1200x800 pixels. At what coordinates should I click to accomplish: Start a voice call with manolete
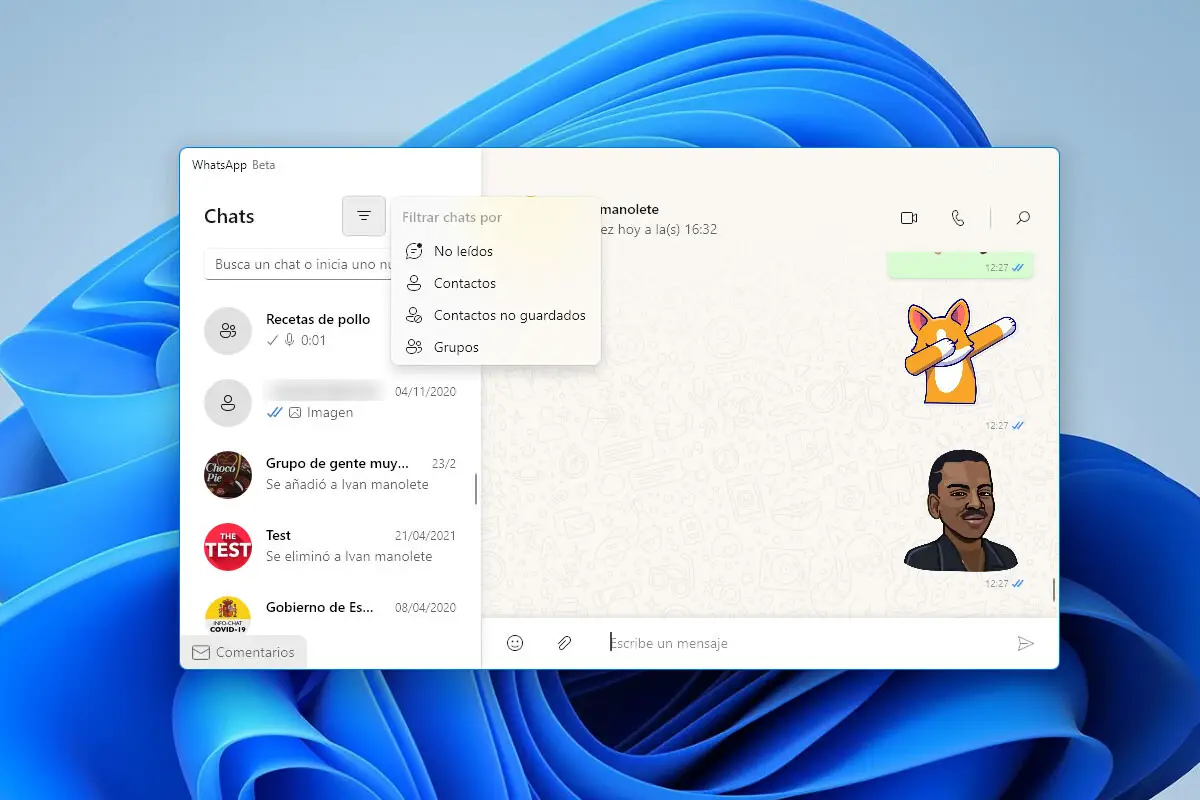[958, 218]
